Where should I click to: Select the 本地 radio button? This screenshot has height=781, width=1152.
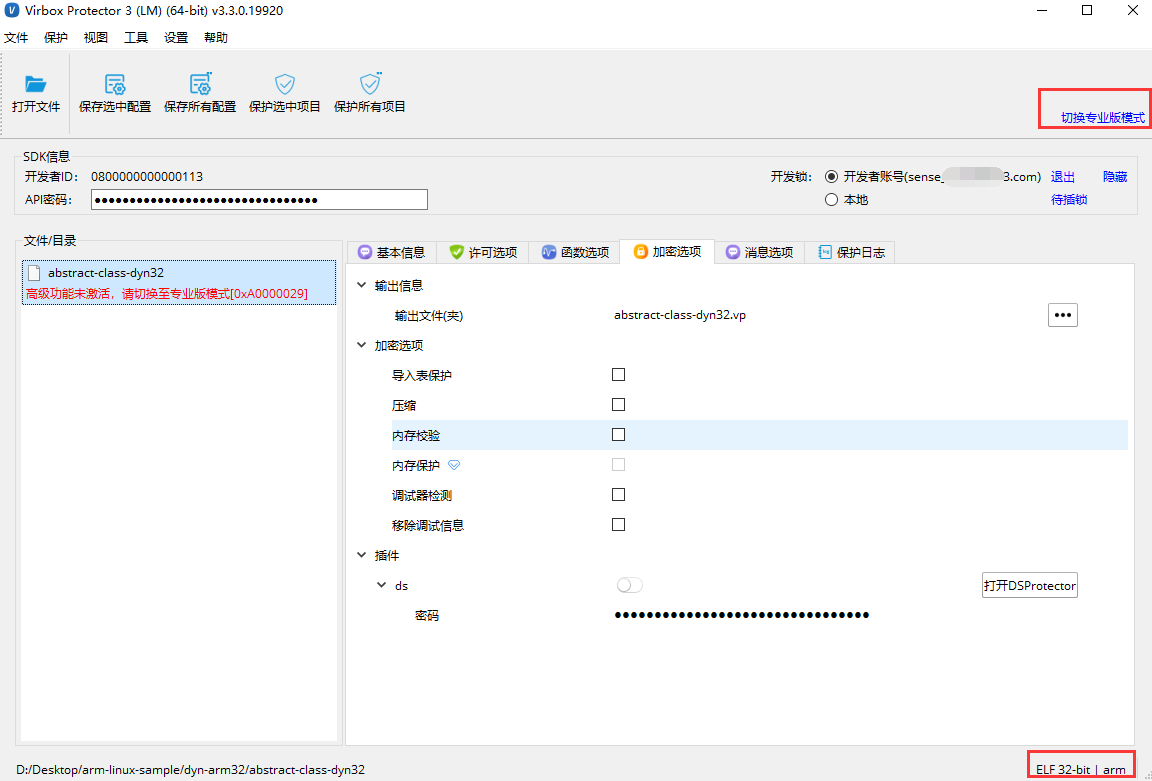(831, 199)
